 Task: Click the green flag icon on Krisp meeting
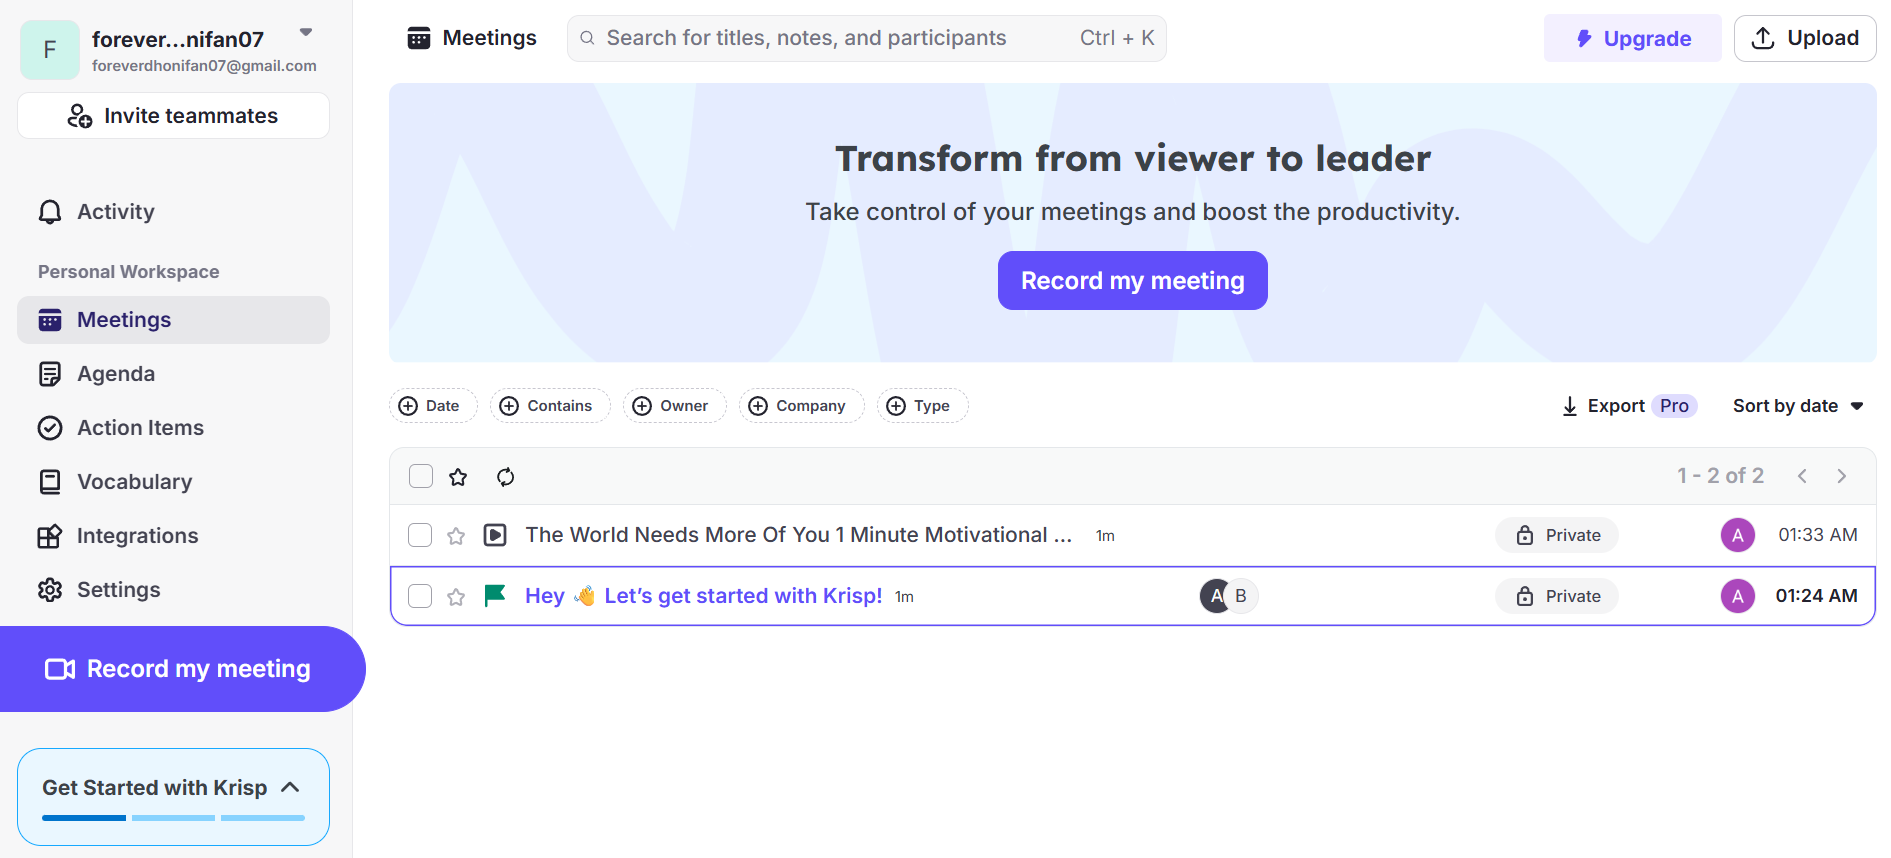494,596
